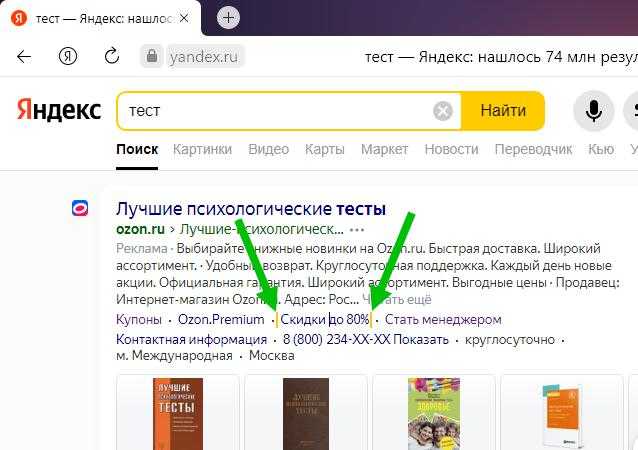Click the "Лучшие-психологическ..." breadcrumb link

point(262,229)
